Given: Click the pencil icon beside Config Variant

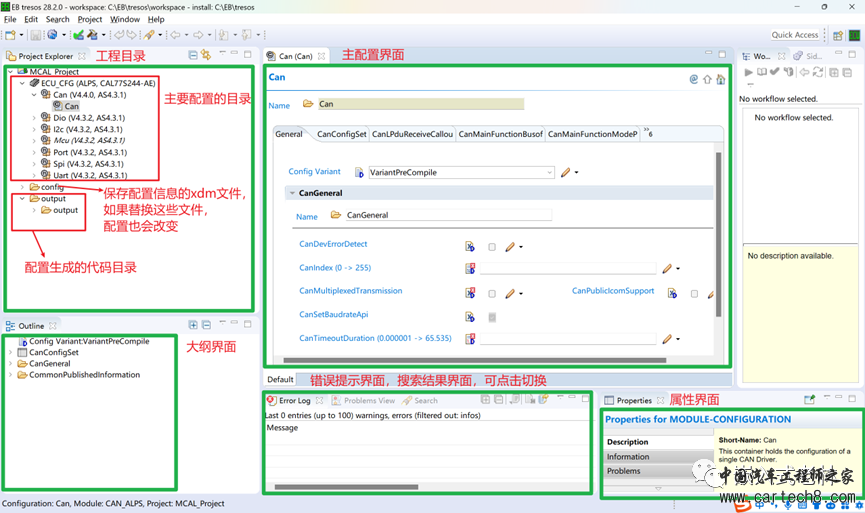Looking at the screenshot, I should (x=566, y=172).
